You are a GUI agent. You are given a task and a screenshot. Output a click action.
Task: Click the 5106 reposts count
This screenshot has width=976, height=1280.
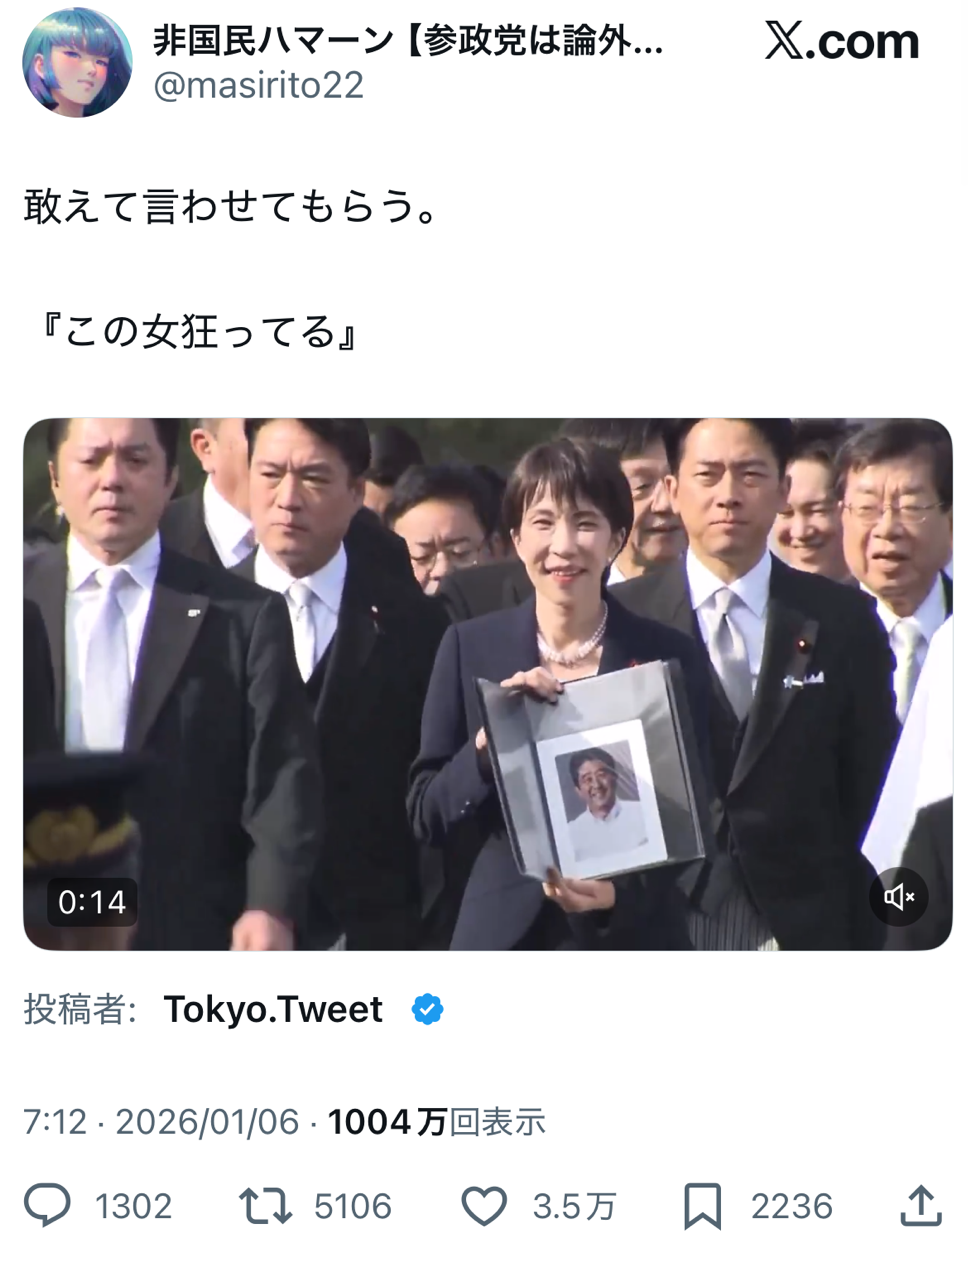(353, 1207)
